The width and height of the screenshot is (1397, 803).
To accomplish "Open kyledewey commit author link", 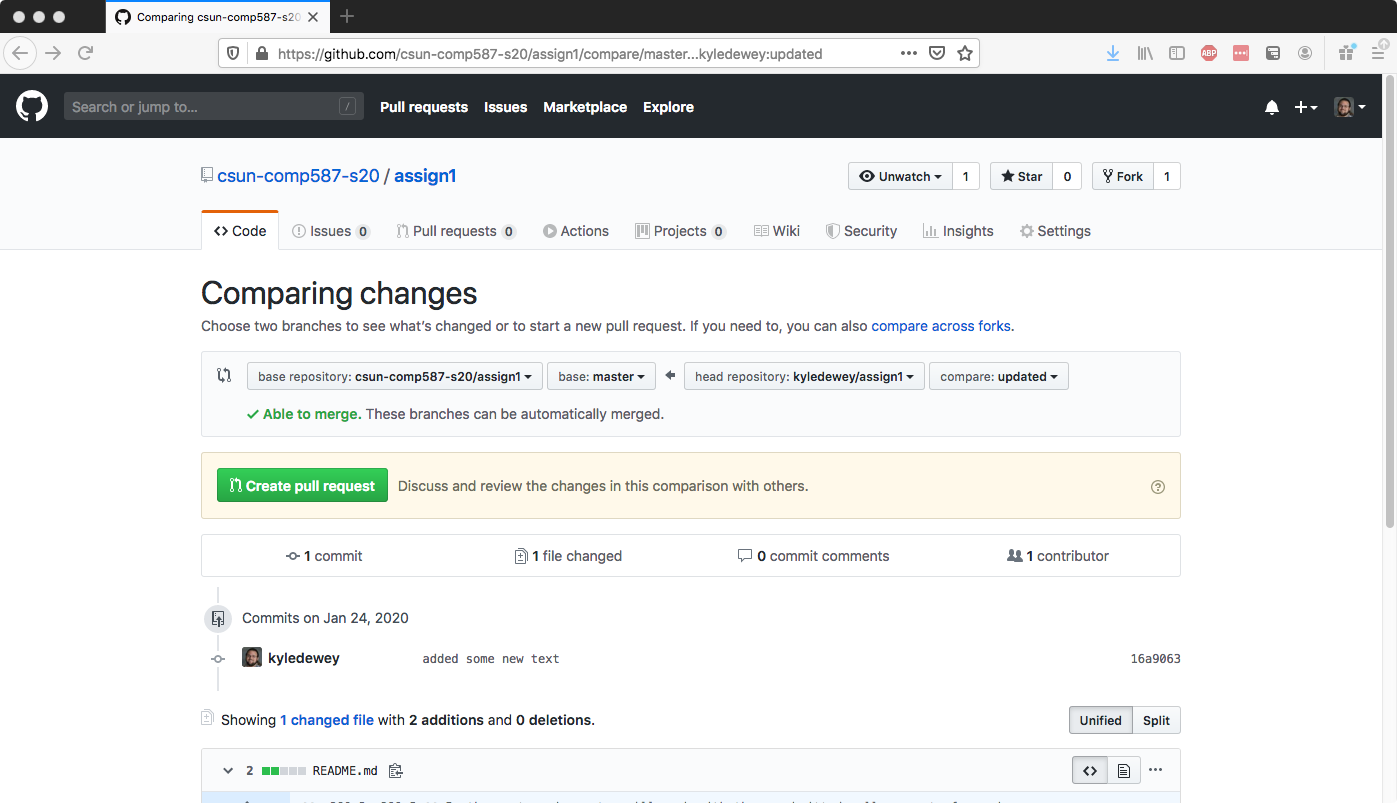I will pos(304,658).
